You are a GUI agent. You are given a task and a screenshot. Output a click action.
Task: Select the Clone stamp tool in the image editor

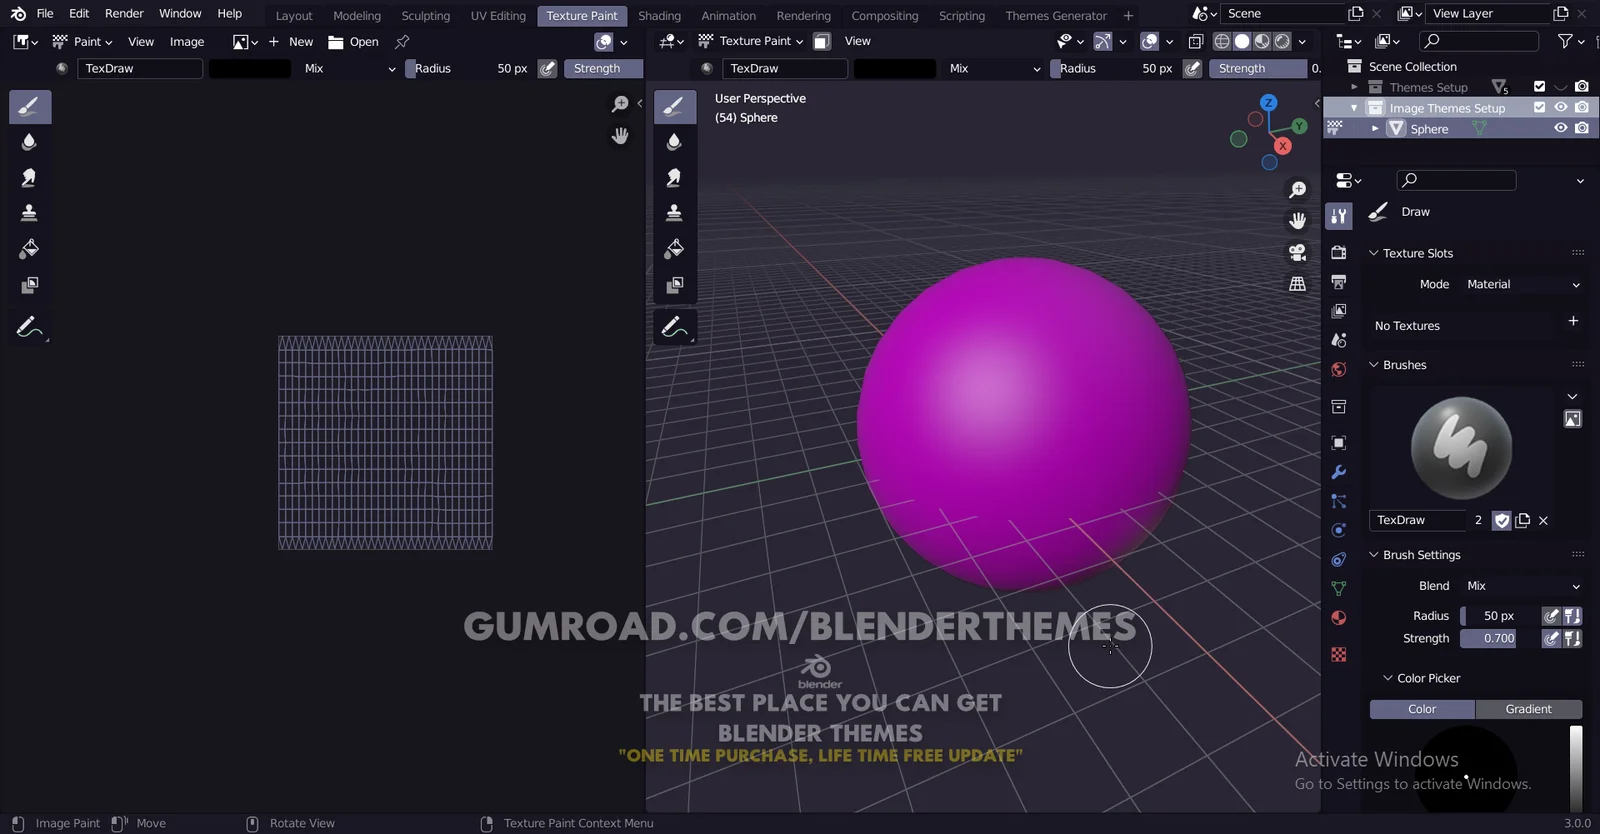click(x=30, y=213)
